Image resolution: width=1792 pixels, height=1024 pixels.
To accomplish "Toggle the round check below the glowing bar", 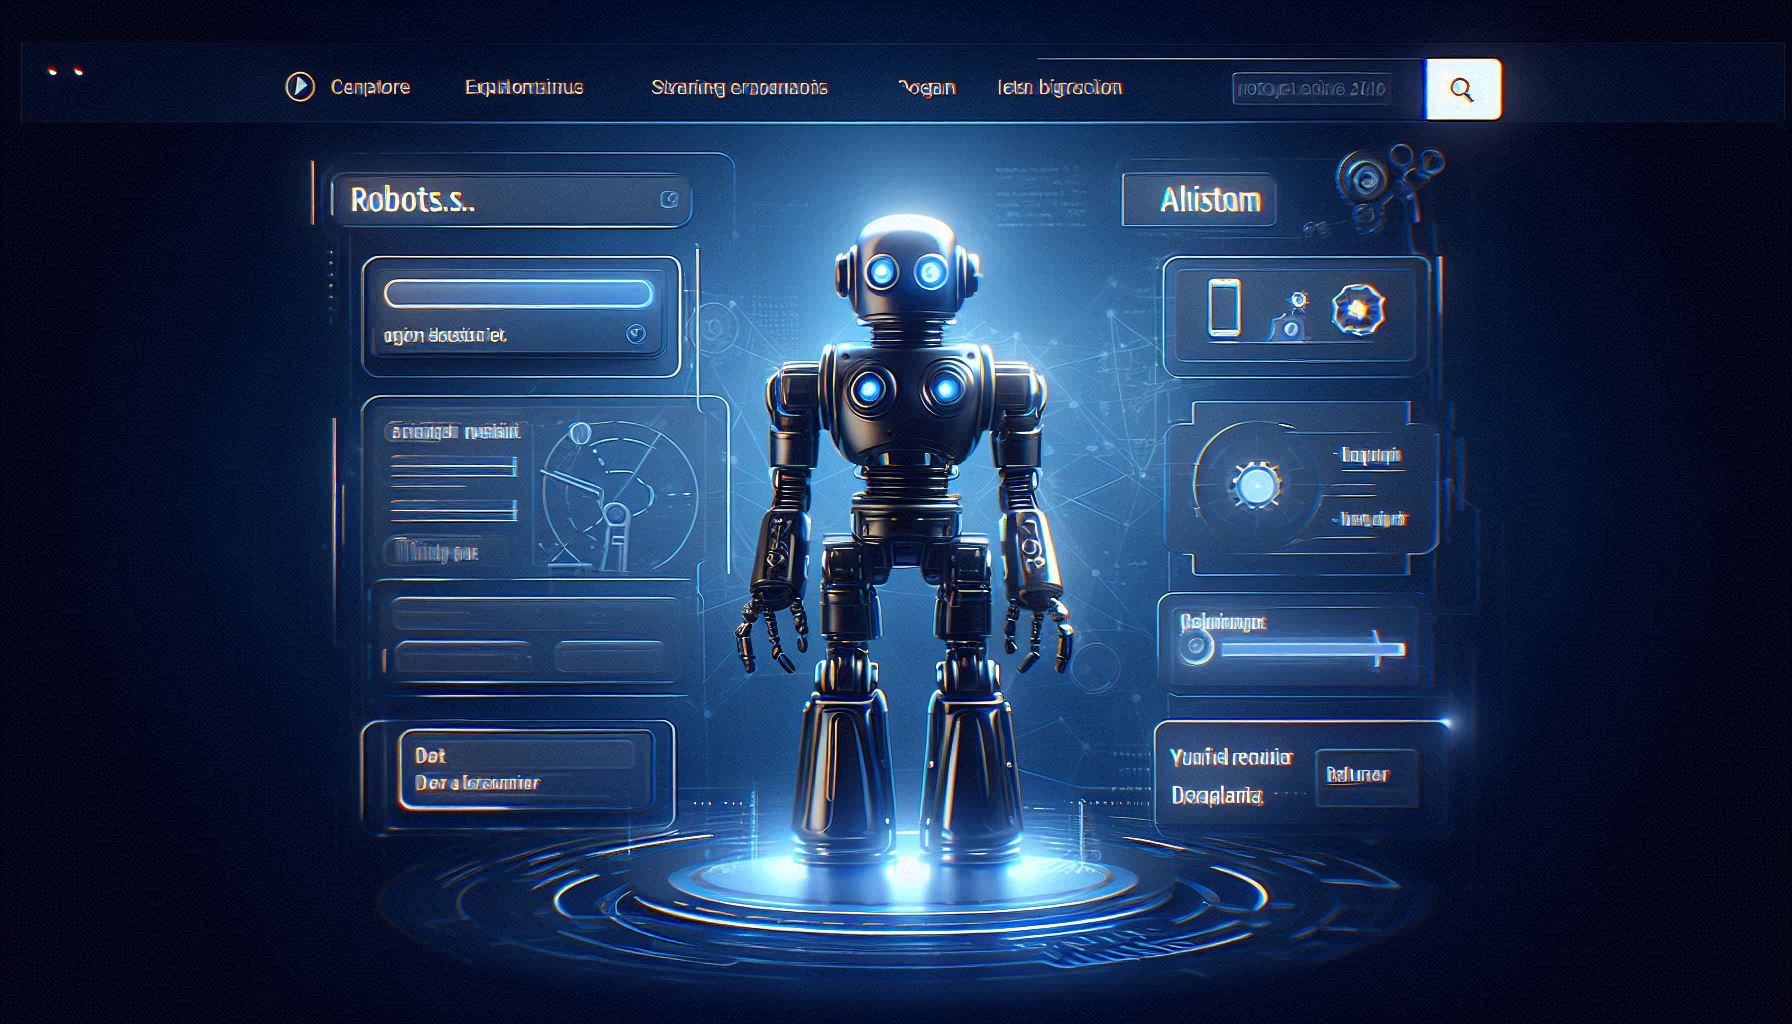I will tap(635, 334).
